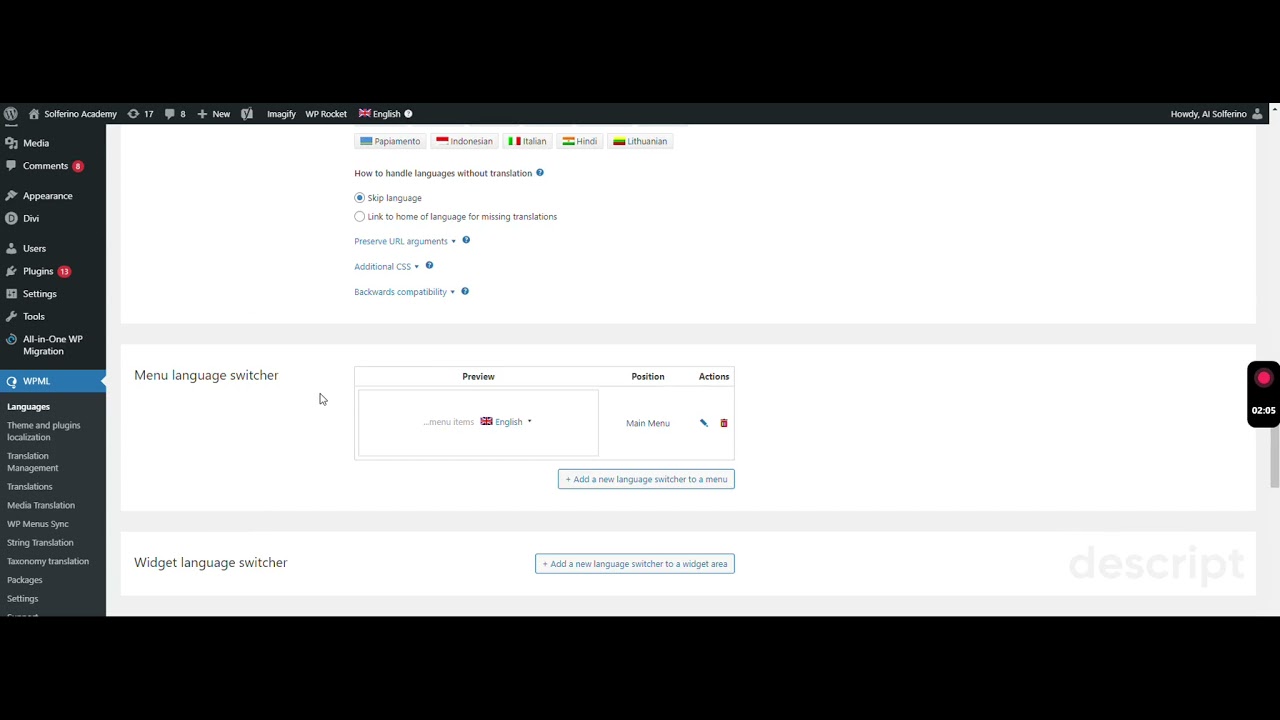1280x720 pixels.
Task: Expand the Additional CSS section
Action: 386,267
